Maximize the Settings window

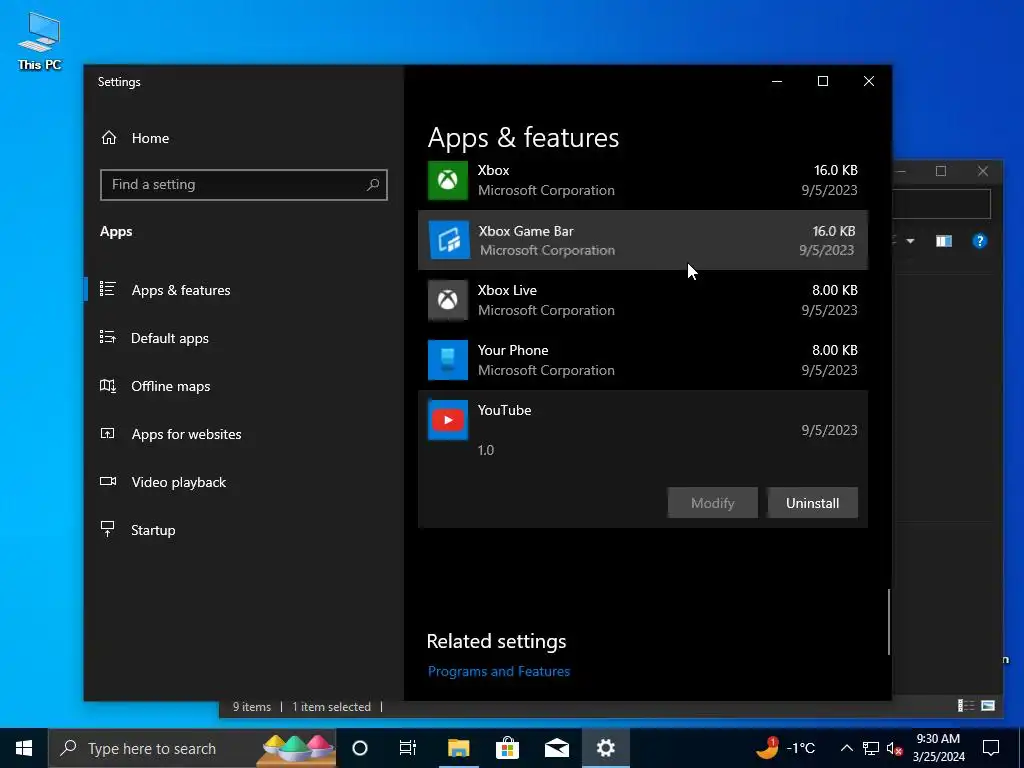click(823, 81)
